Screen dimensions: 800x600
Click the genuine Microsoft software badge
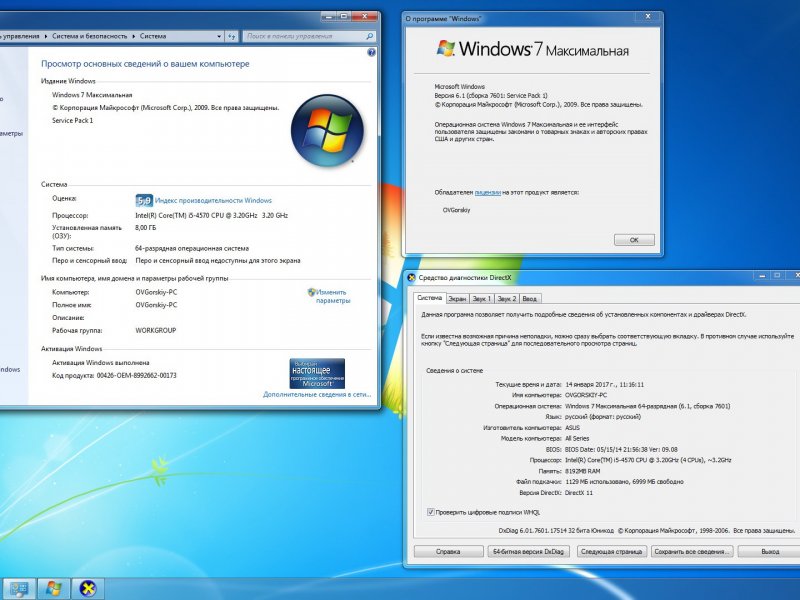point(317,373)
